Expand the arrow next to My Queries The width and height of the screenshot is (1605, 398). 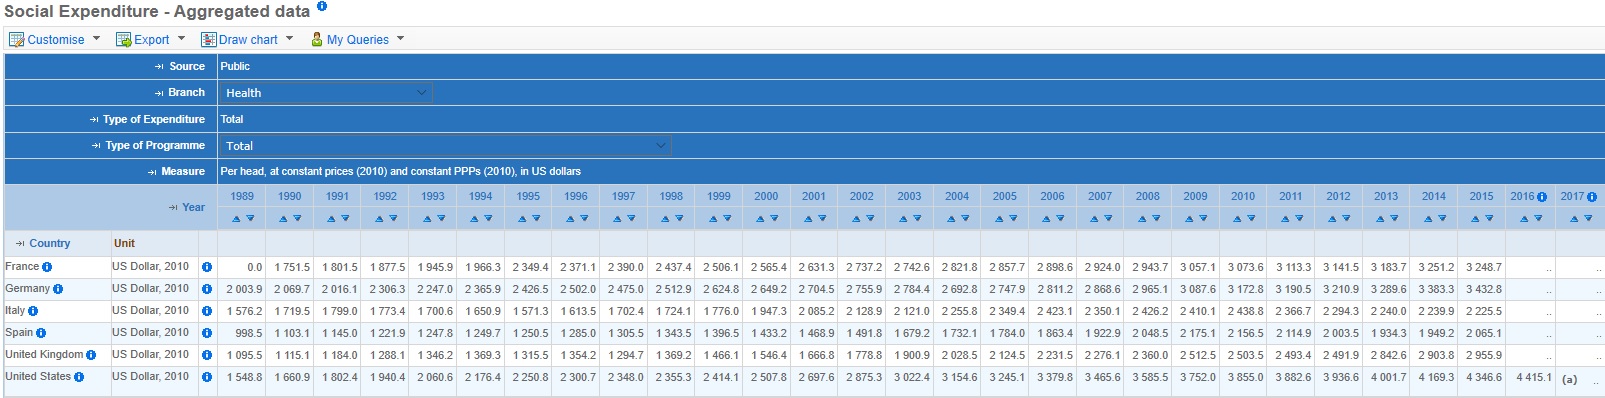[400, 39]
